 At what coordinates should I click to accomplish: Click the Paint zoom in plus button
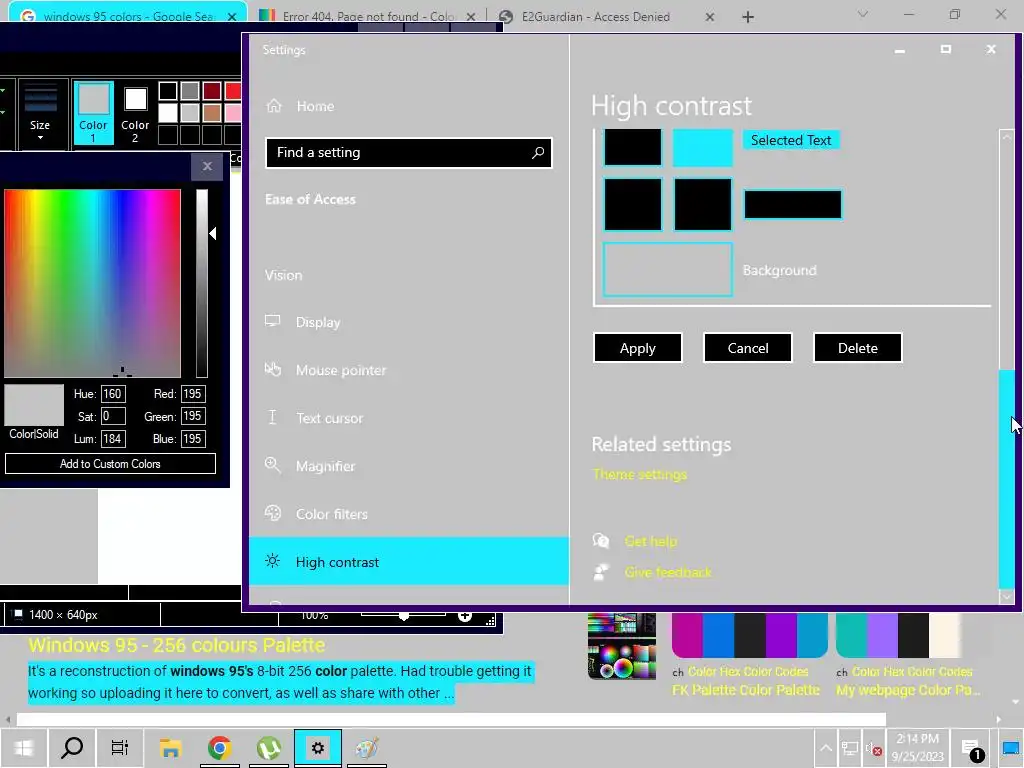click(464, 616)
